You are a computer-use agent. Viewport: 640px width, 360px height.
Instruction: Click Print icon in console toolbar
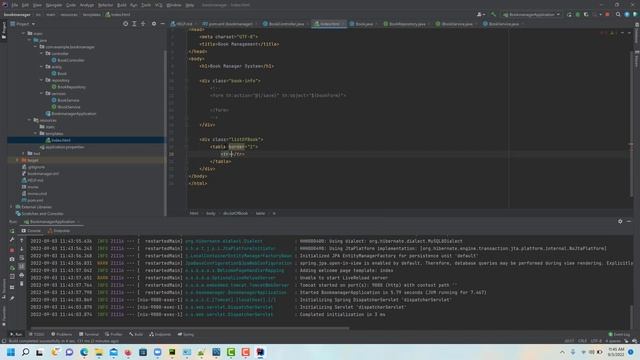coord(22,276)
